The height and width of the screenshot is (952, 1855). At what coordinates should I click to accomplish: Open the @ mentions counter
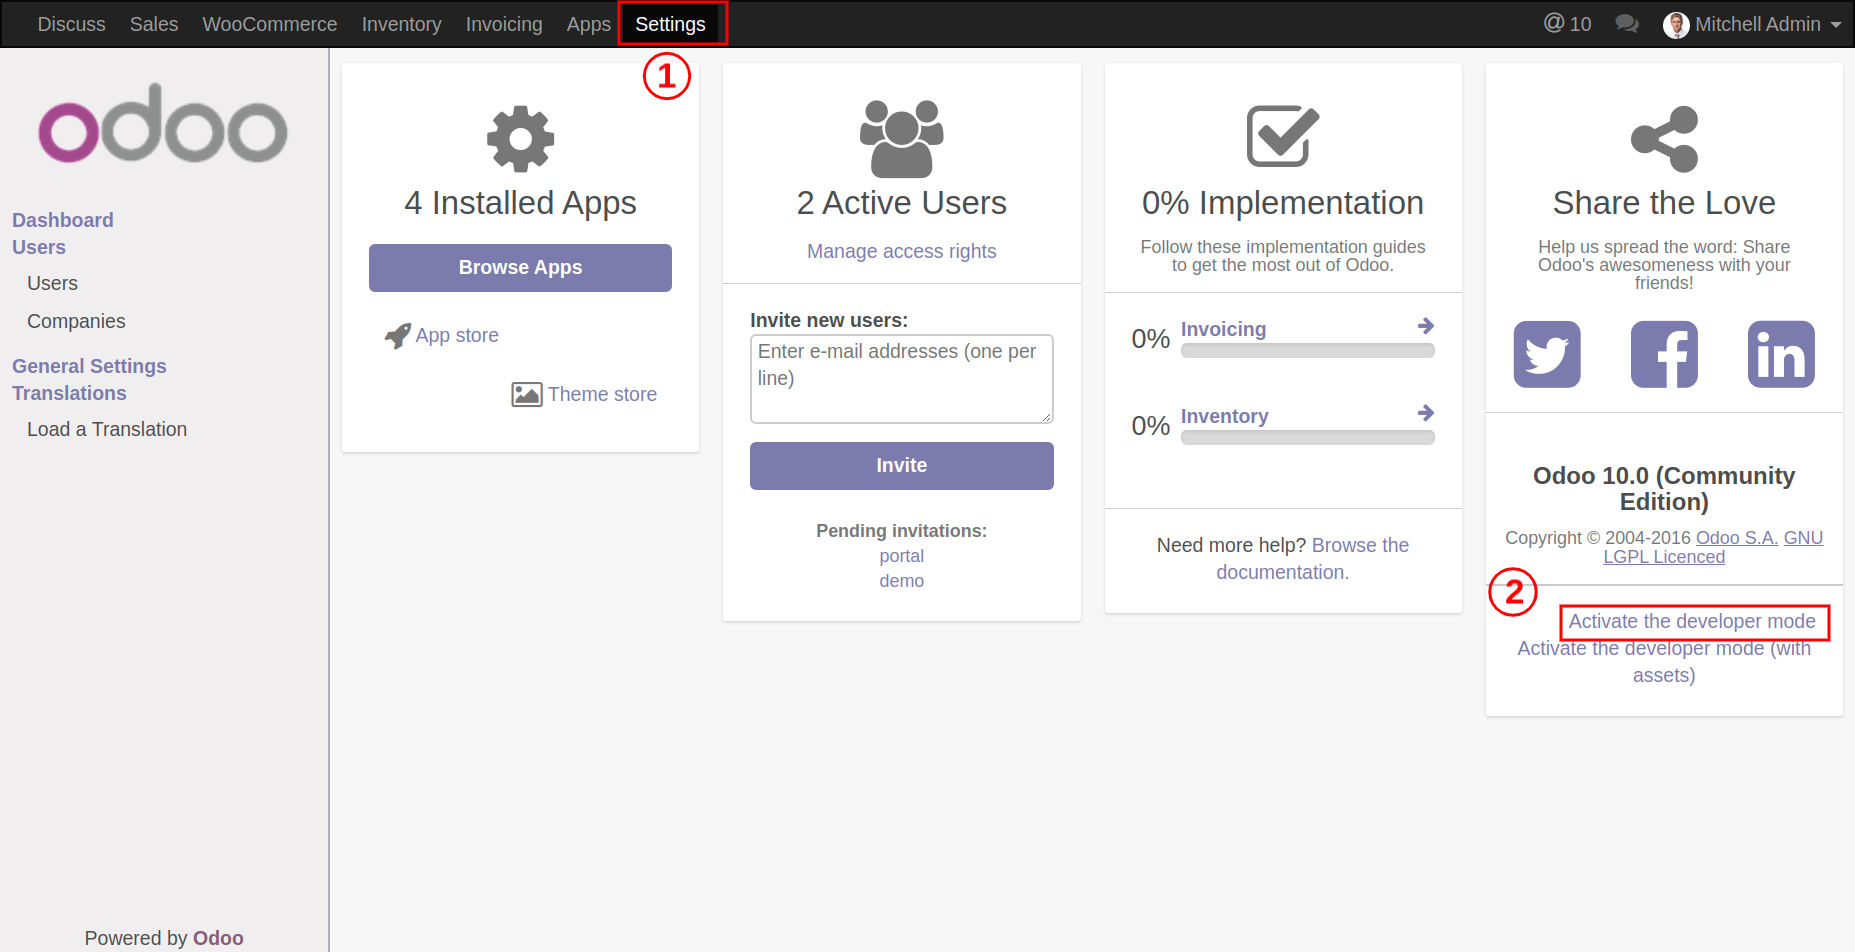[1567, 24]
